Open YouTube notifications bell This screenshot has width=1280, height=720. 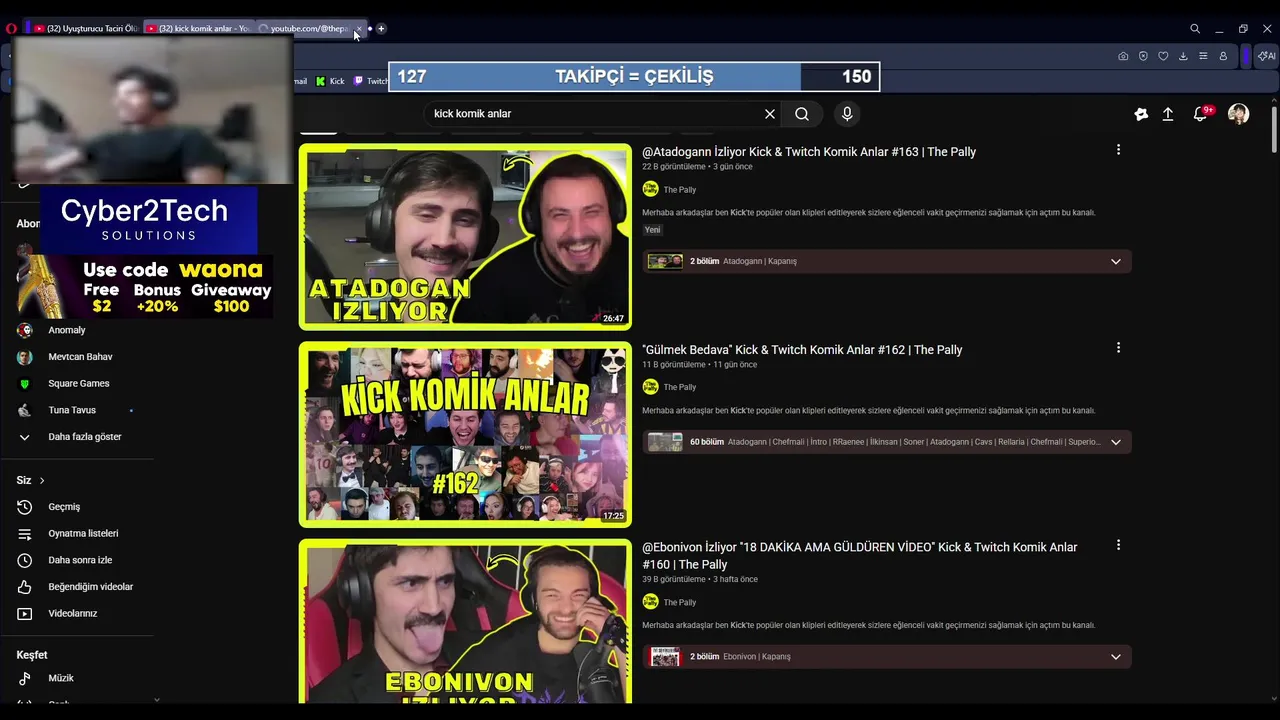click(1201, 114)
